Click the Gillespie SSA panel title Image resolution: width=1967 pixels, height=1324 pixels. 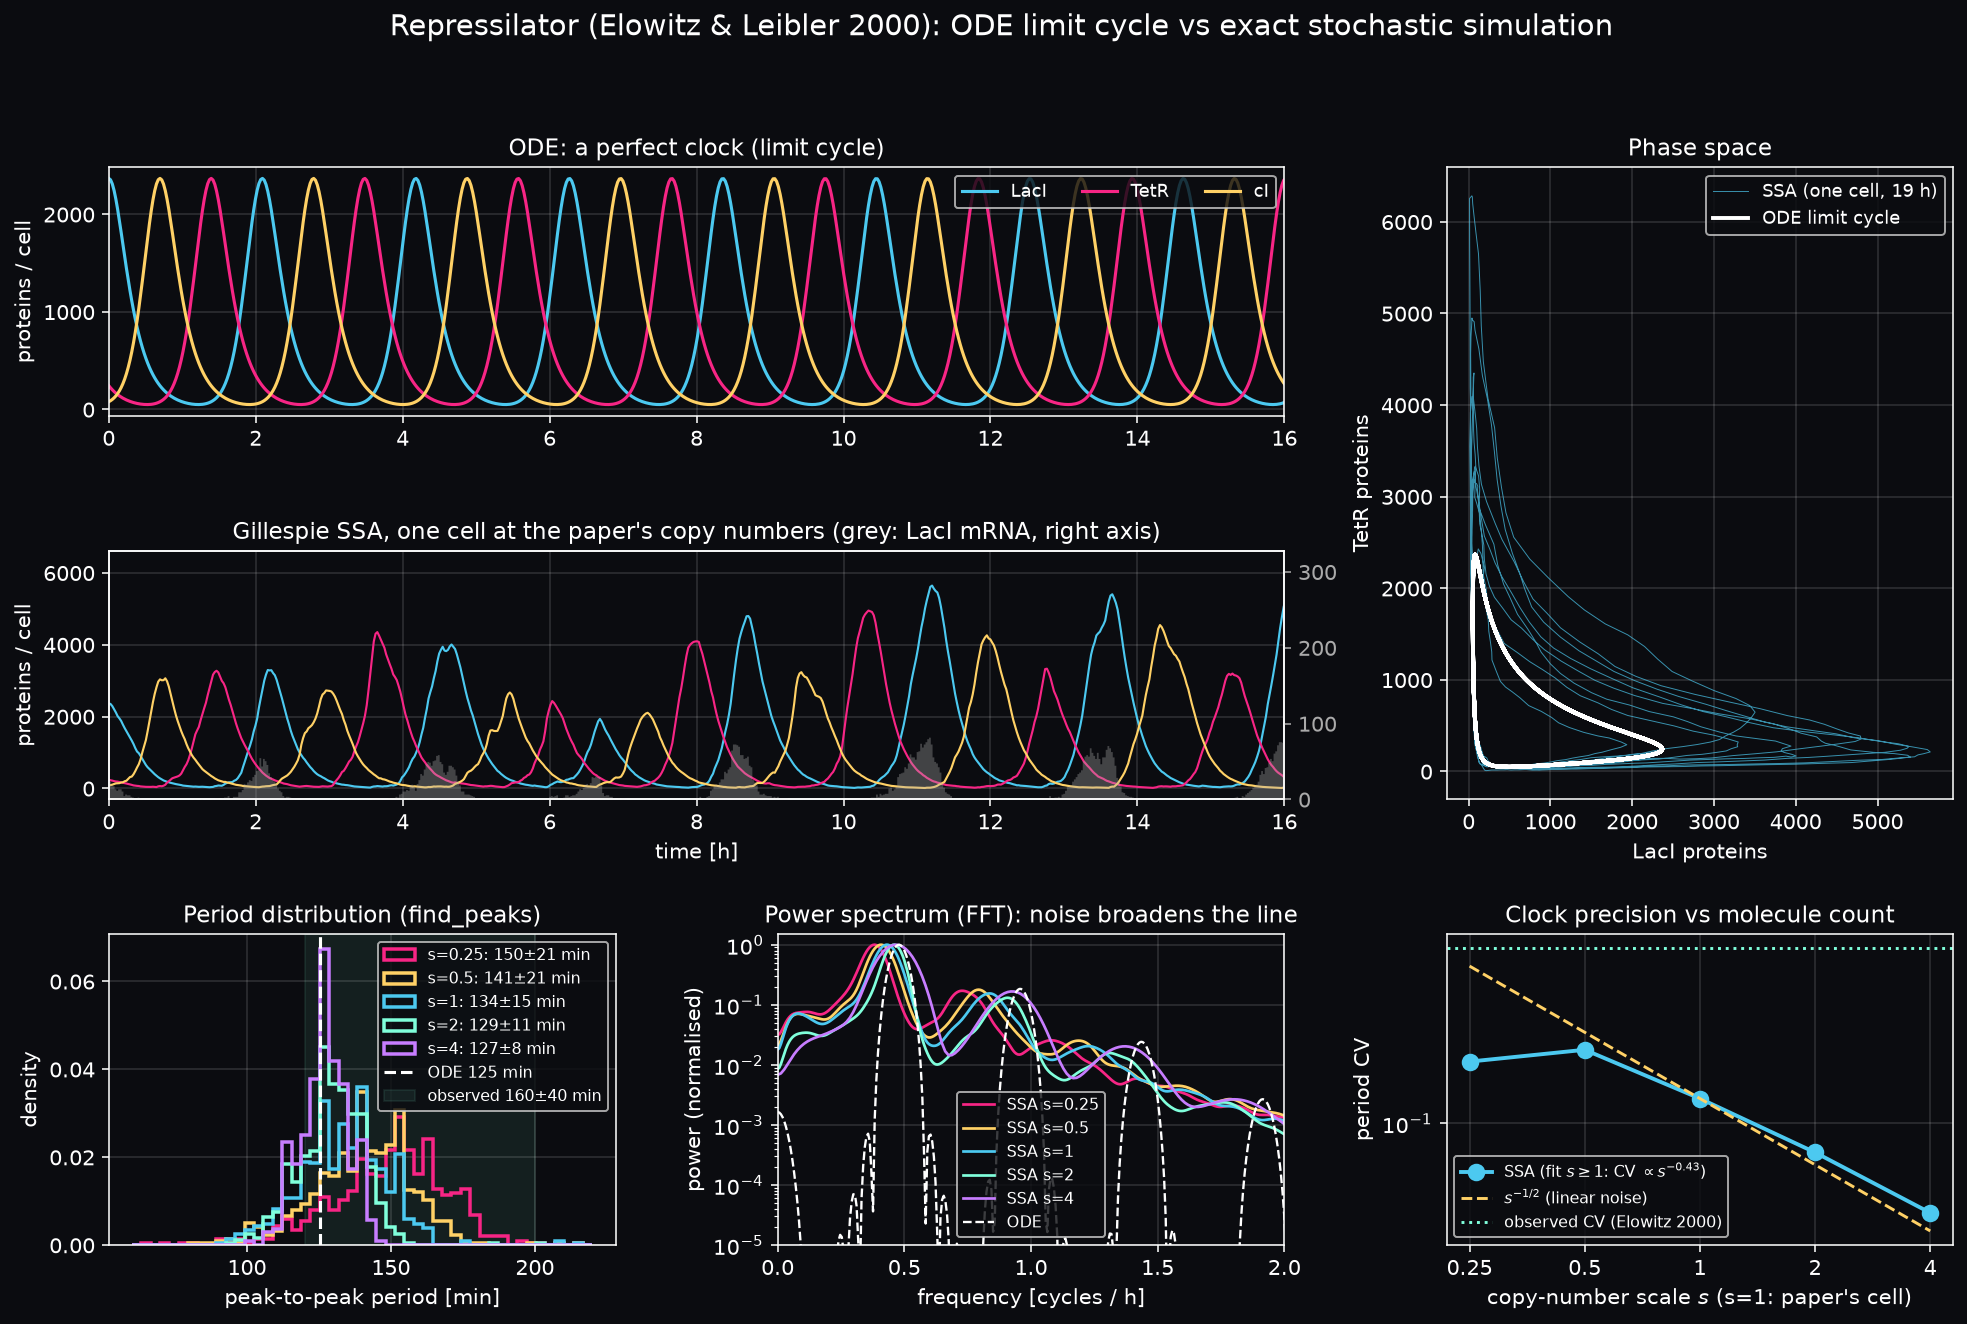point(696,531)
